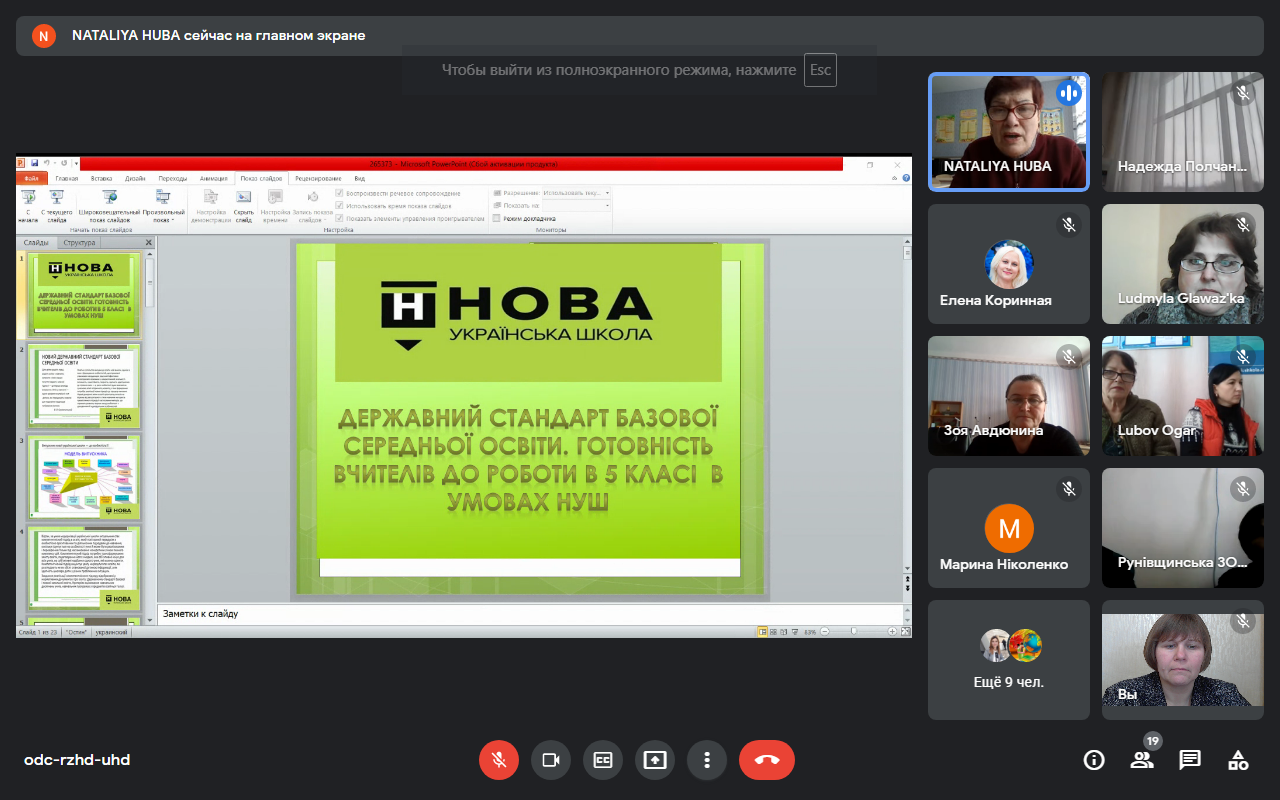Click the Марина Ніколенко participant tile
Viewport: 1280px width, 800px height.
tap(1009, 528)
